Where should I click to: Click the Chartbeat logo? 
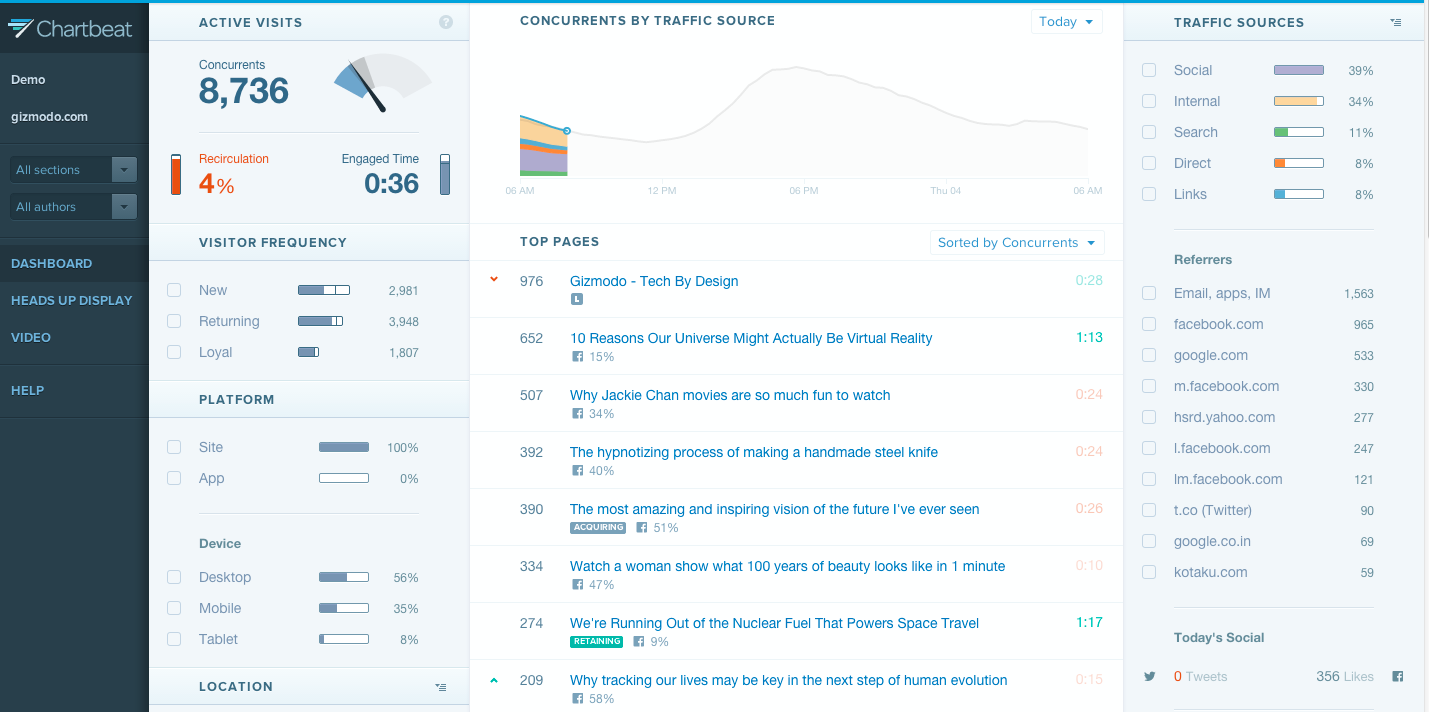(70, 28)
